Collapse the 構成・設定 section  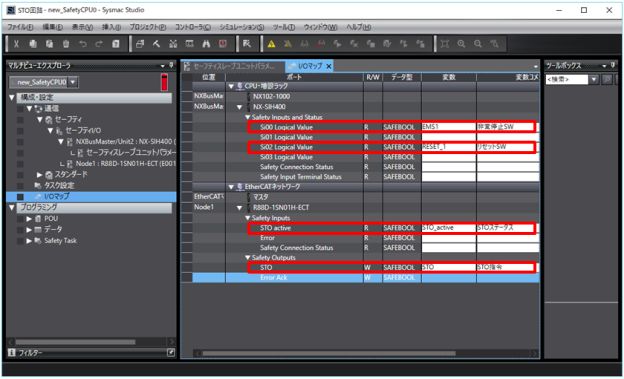click(x=12, y=98)
